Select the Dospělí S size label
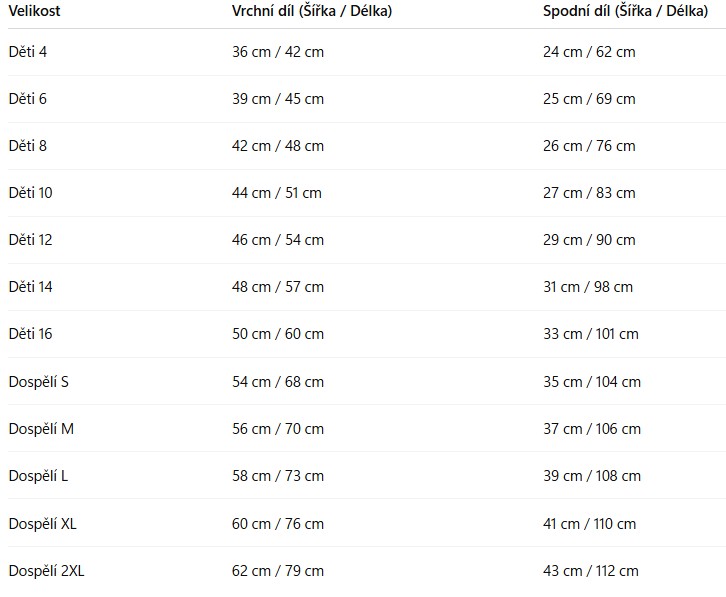This screenshot has width=726, height=597. 39,382
